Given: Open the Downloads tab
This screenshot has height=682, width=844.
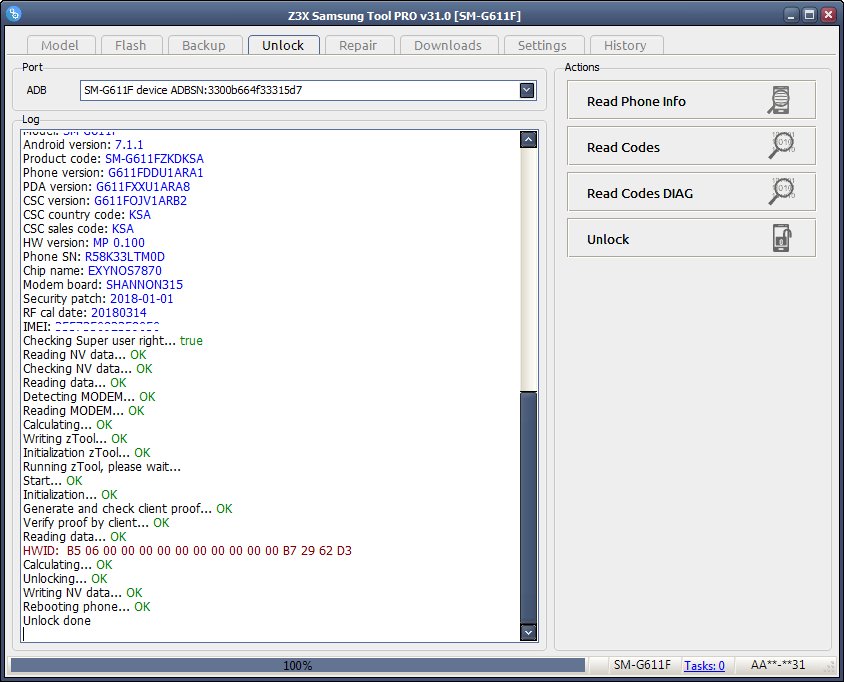Looking at the screenshot, I should pos(447,45).
